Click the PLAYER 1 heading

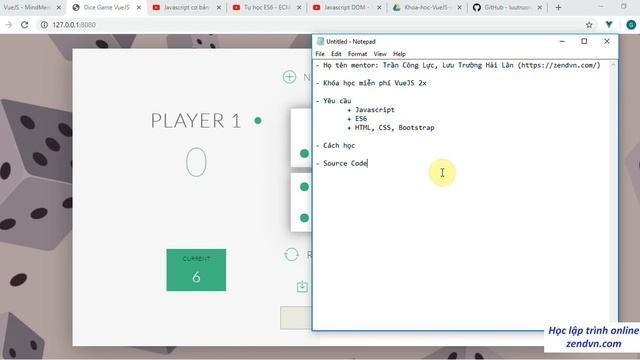pos(196,121)
